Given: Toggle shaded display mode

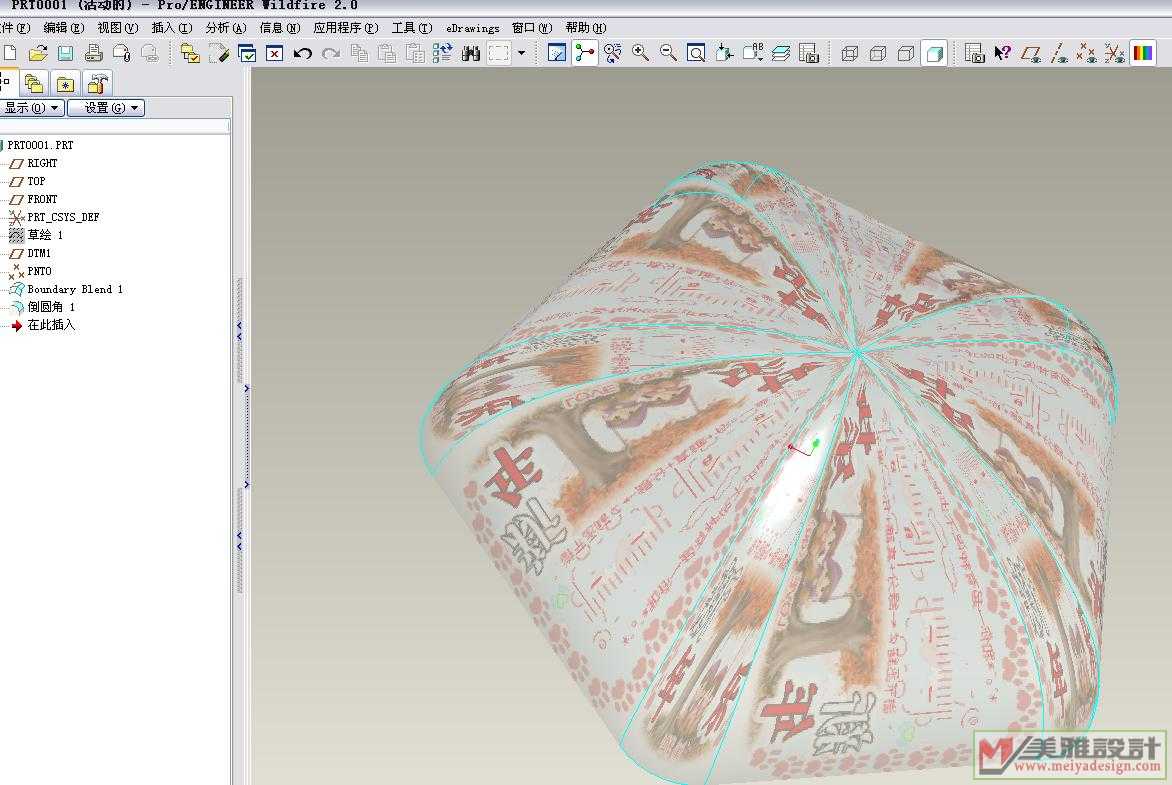Looking at the screenshot, I should point(934,53).
